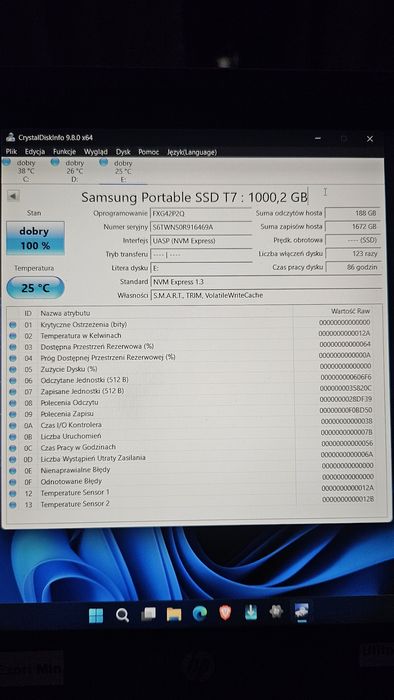Image resolution: width=394 pixels, height=700 pixels.
Task: Click the 1672 GB host writes value
Action: 353,227
